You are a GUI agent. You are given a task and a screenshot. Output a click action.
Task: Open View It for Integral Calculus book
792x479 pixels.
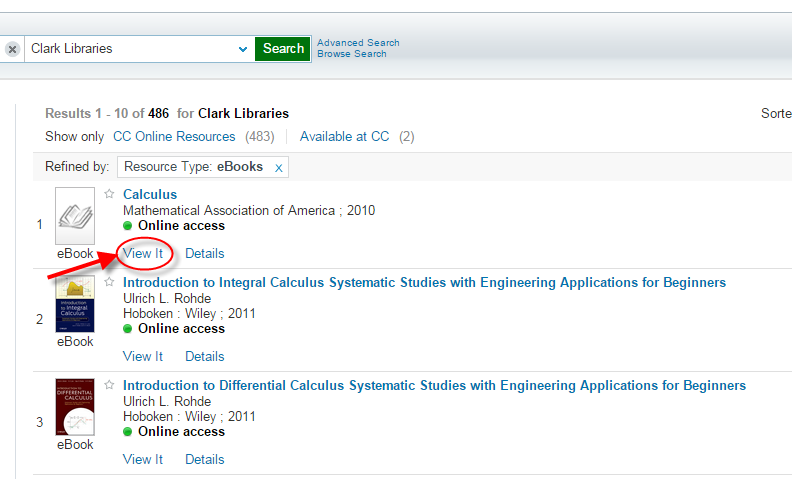(x=143, y=356)
